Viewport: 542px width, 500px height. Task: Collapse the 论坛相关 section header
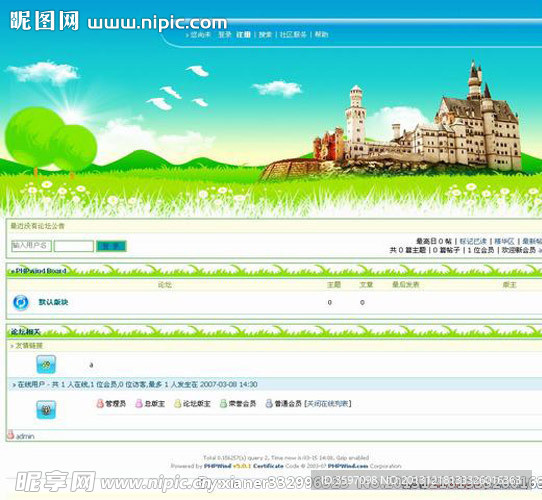coord(25,332)
